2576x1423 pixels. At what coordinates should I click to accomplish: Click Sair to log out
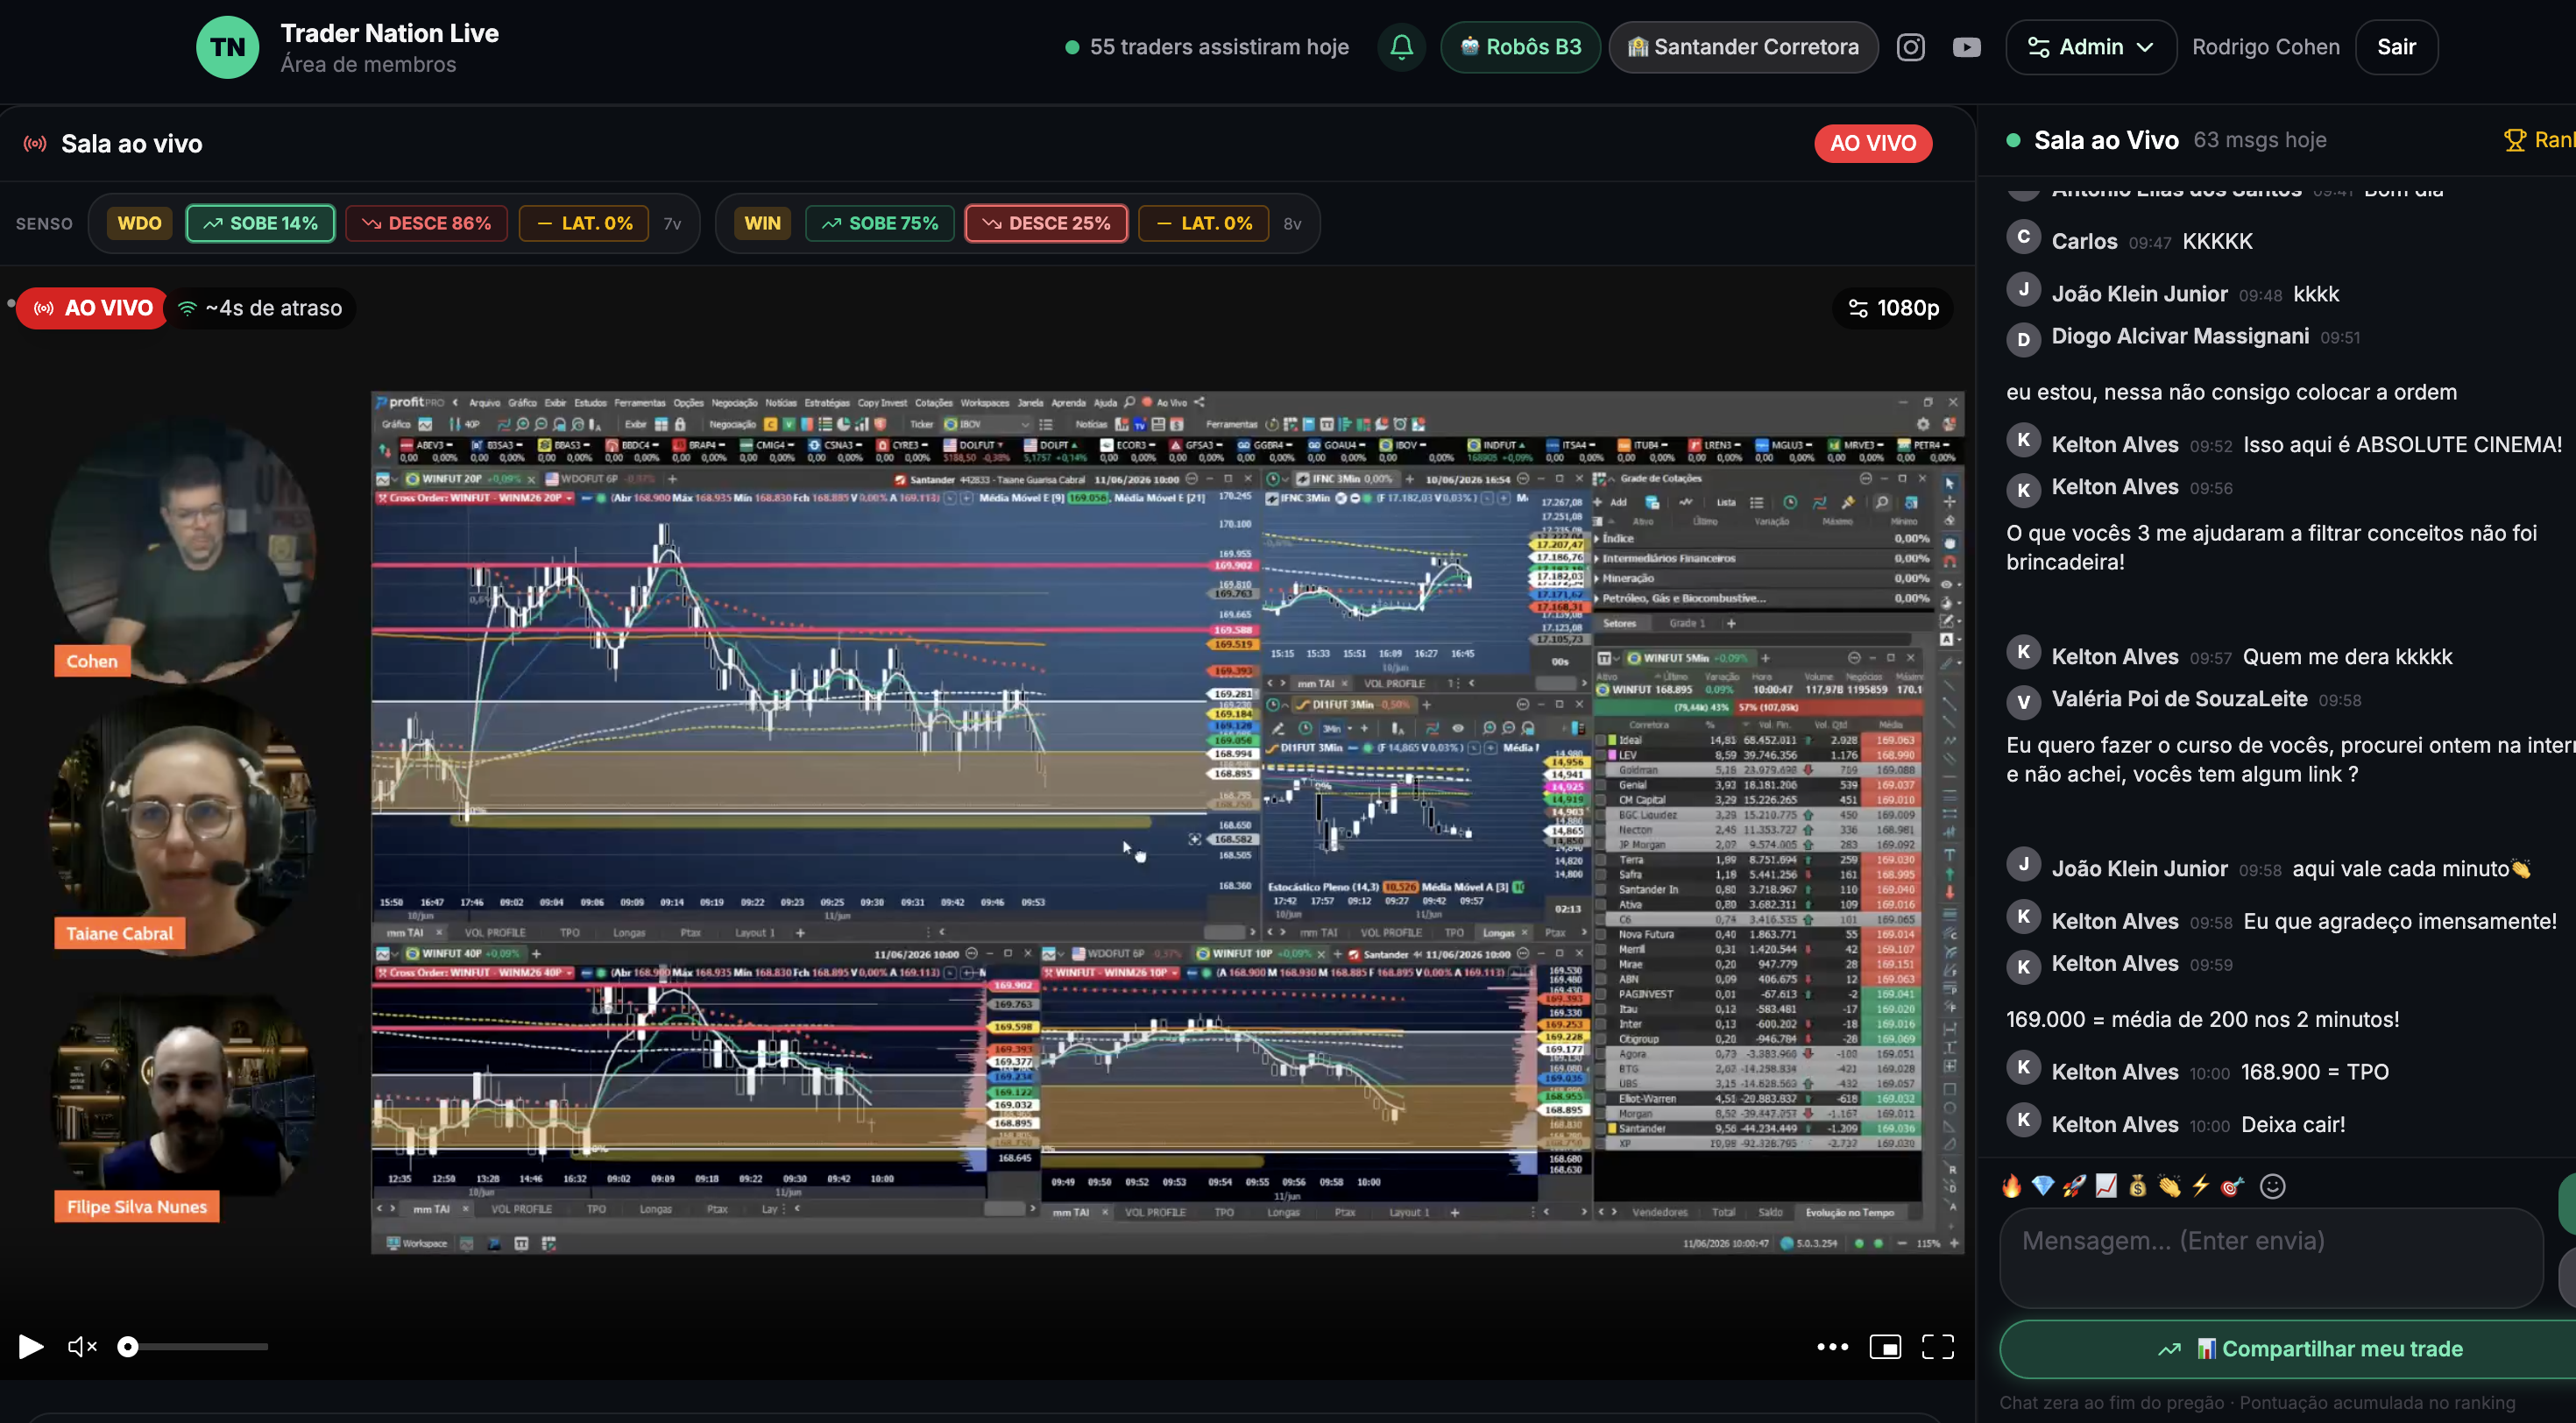coord(2396,47)
